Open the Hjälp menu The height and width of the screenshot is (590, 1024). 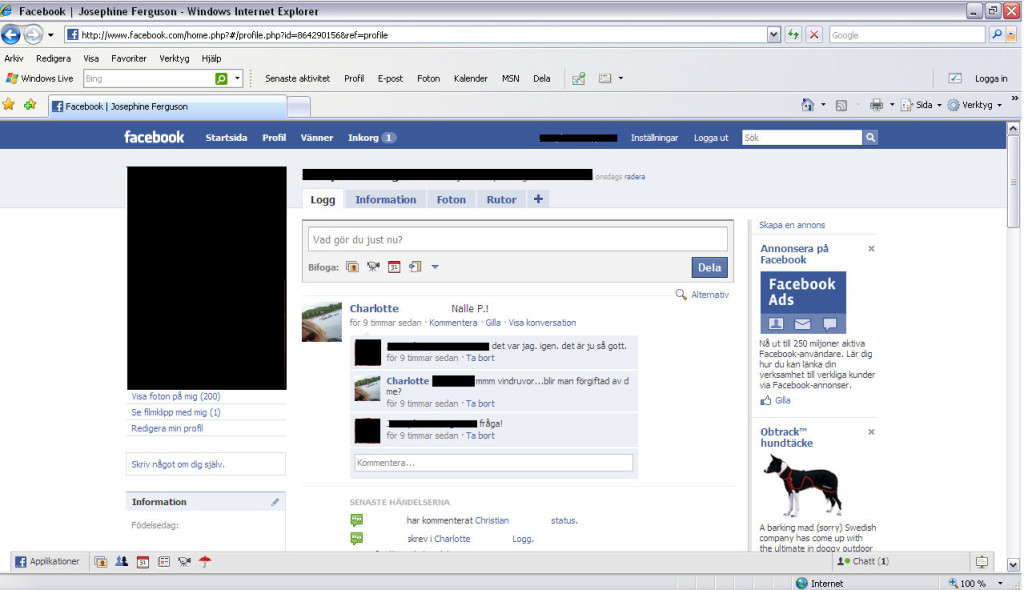pyautogui.click(x=211, y=58)
